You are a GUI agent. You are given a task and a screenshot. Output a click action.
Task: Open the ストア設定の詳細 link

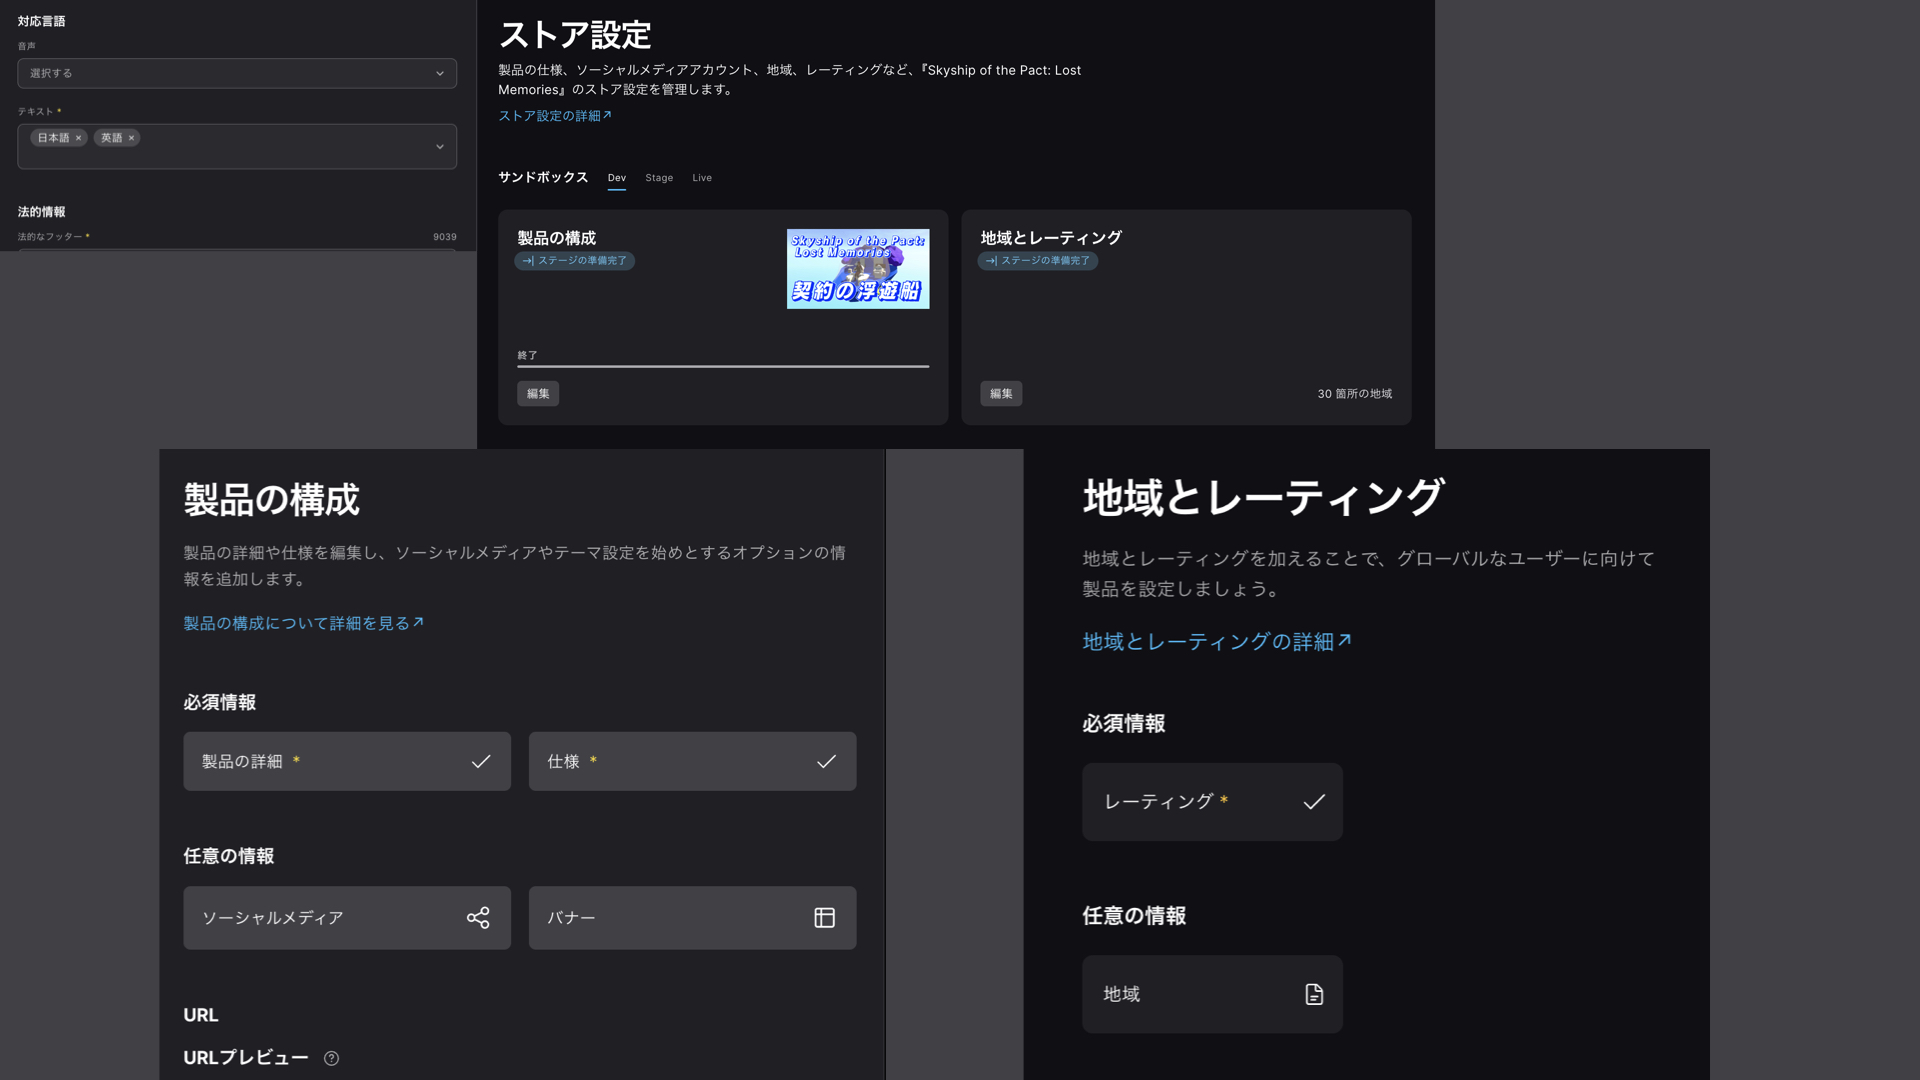(554, 116)
